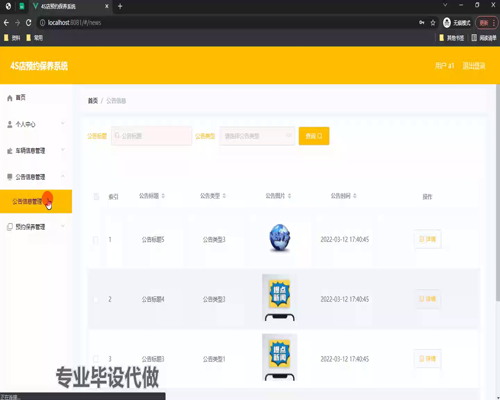Tick the select-all checkbox in table header
The height and width of the screenshot is (400, 500).
coord(96,197)
